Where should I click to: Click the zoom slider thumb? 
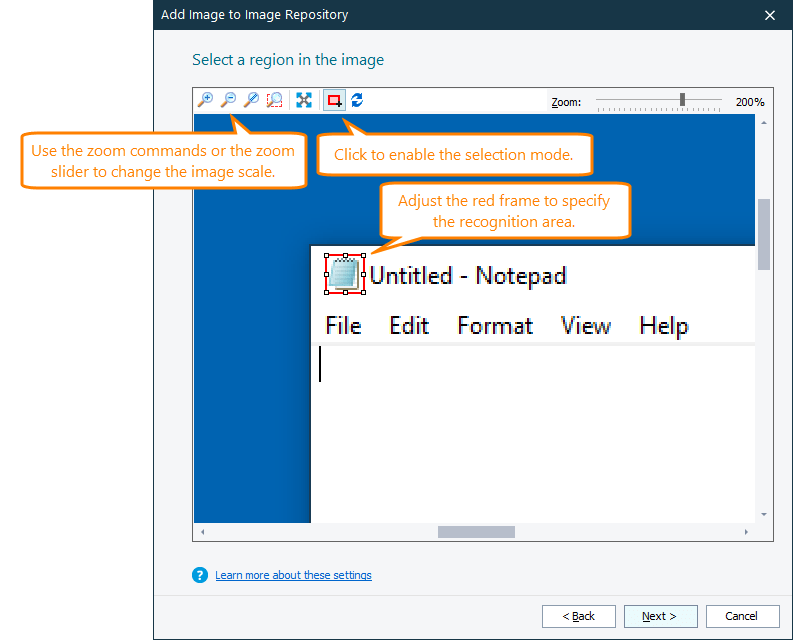click(x=682, y=100)
